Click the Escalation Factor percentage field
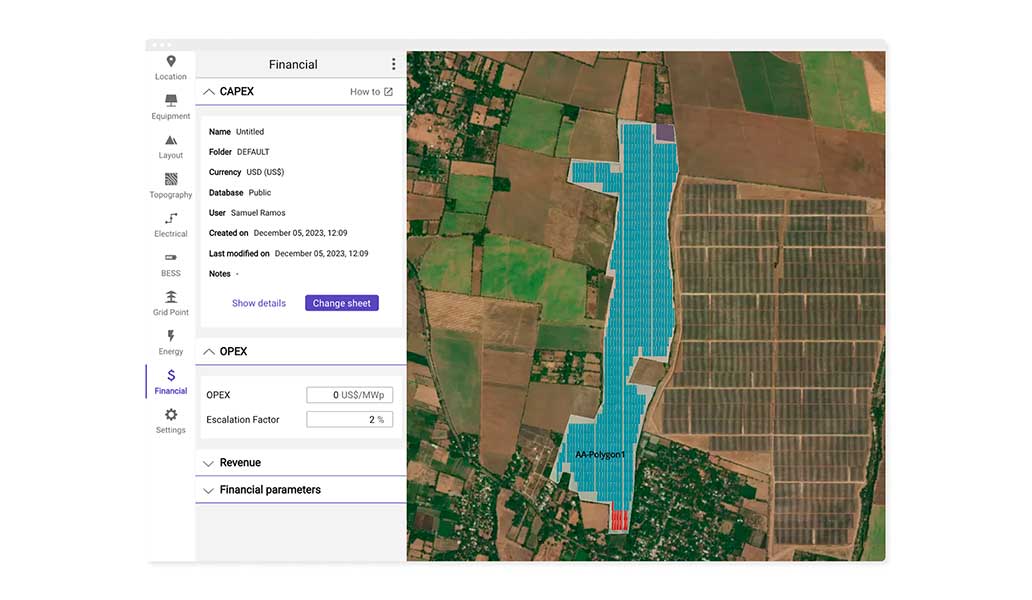 348,420
